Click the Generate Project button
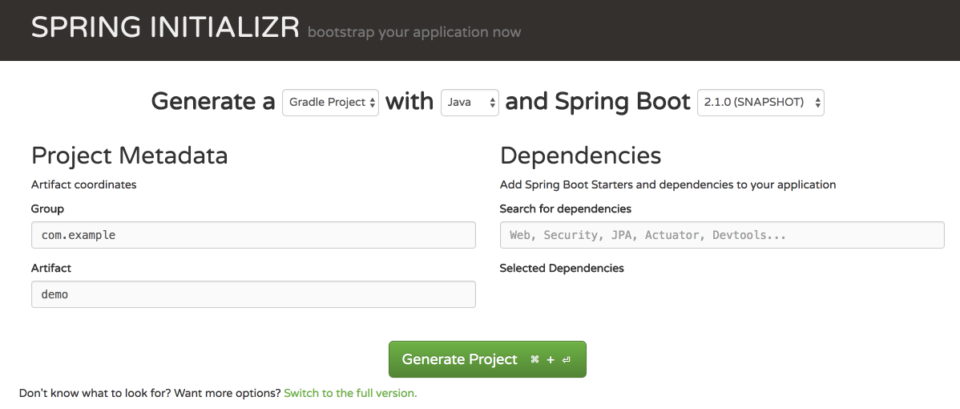Image resolution: width=960 pixels, height=409 pixels. pyautogui.click(x=487, y=359)
